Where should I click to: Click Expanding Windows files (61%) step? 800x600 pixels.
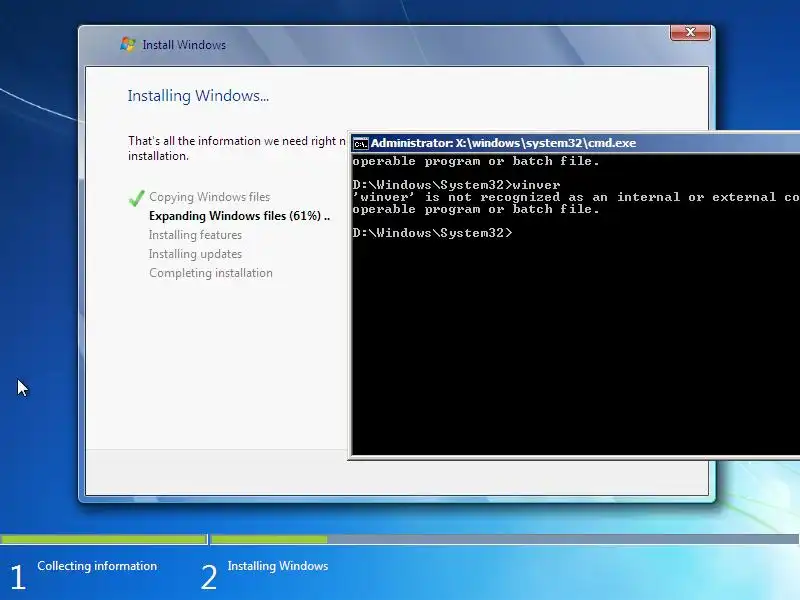click(239, 216)
